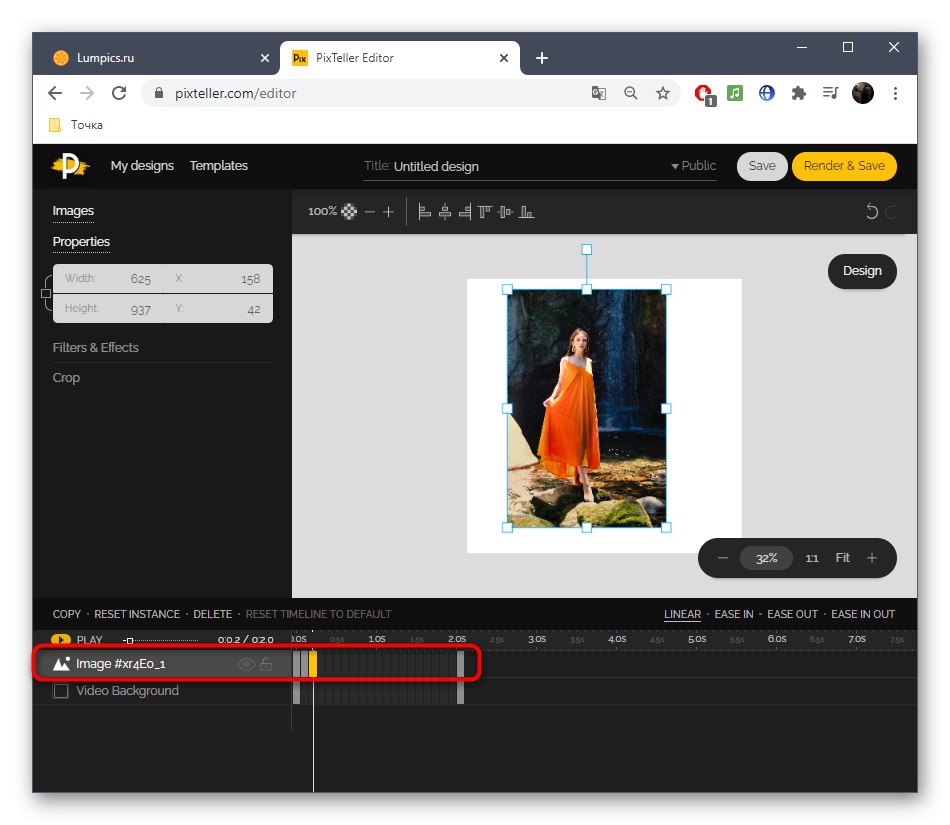The width and height of the screenshot is (950, 825).
Task: Hide the Image #xr4Eo_1 layer with the eye icon
Action: point(244,664)
